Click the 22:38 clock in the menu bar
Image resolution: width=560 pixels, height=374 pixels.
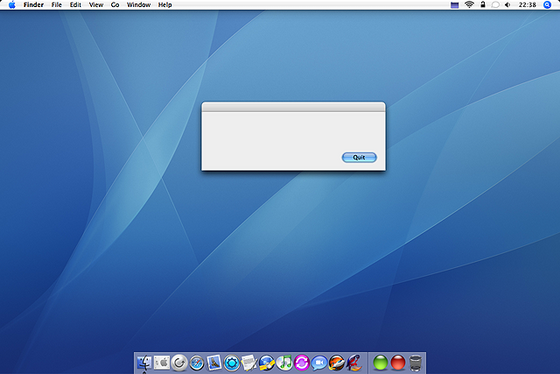527,5
